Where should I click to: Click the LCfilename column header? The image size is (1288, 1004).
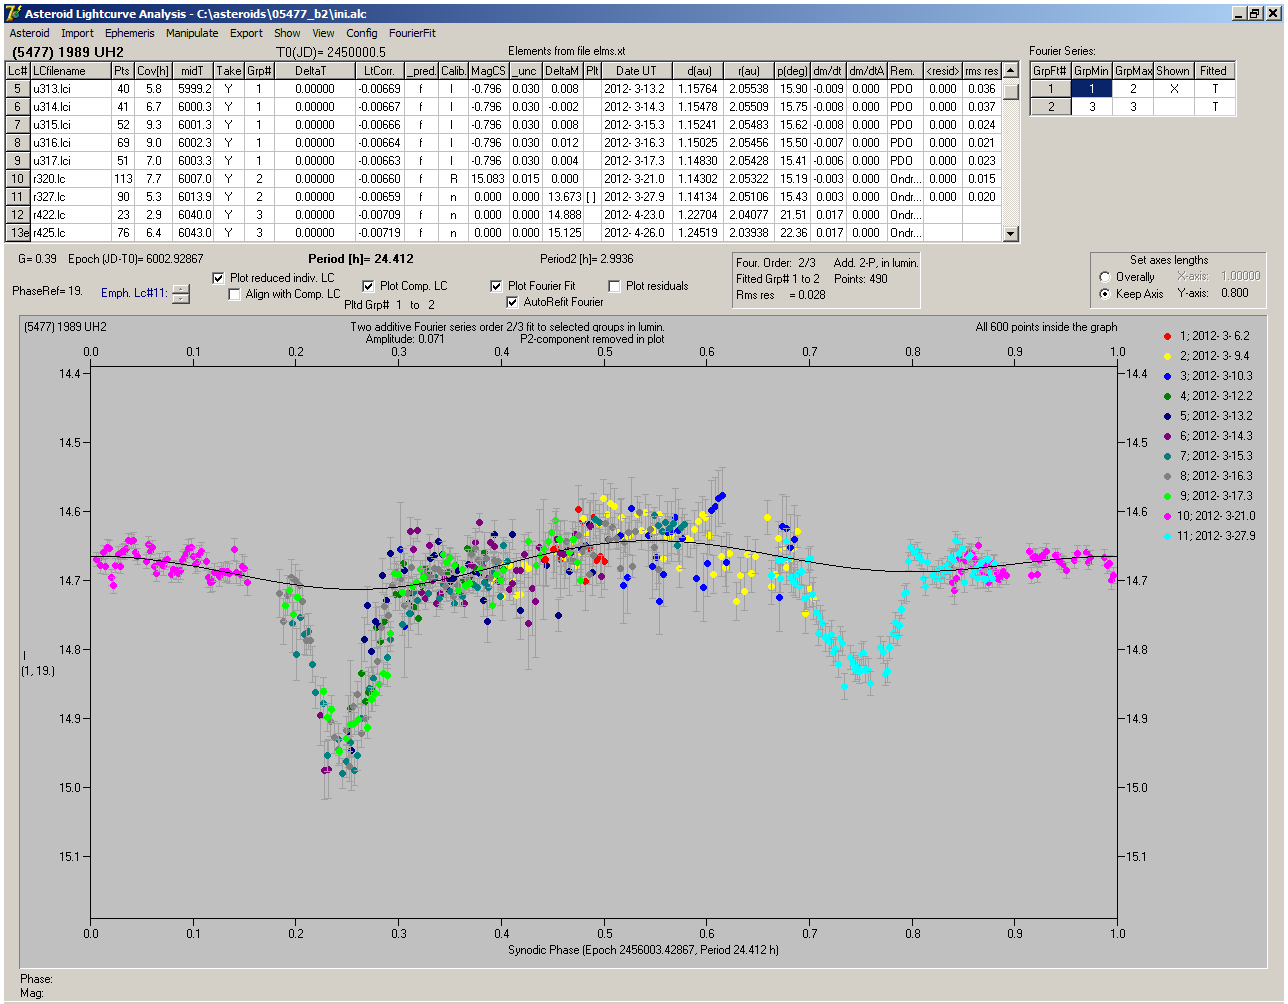click(70, 71)
